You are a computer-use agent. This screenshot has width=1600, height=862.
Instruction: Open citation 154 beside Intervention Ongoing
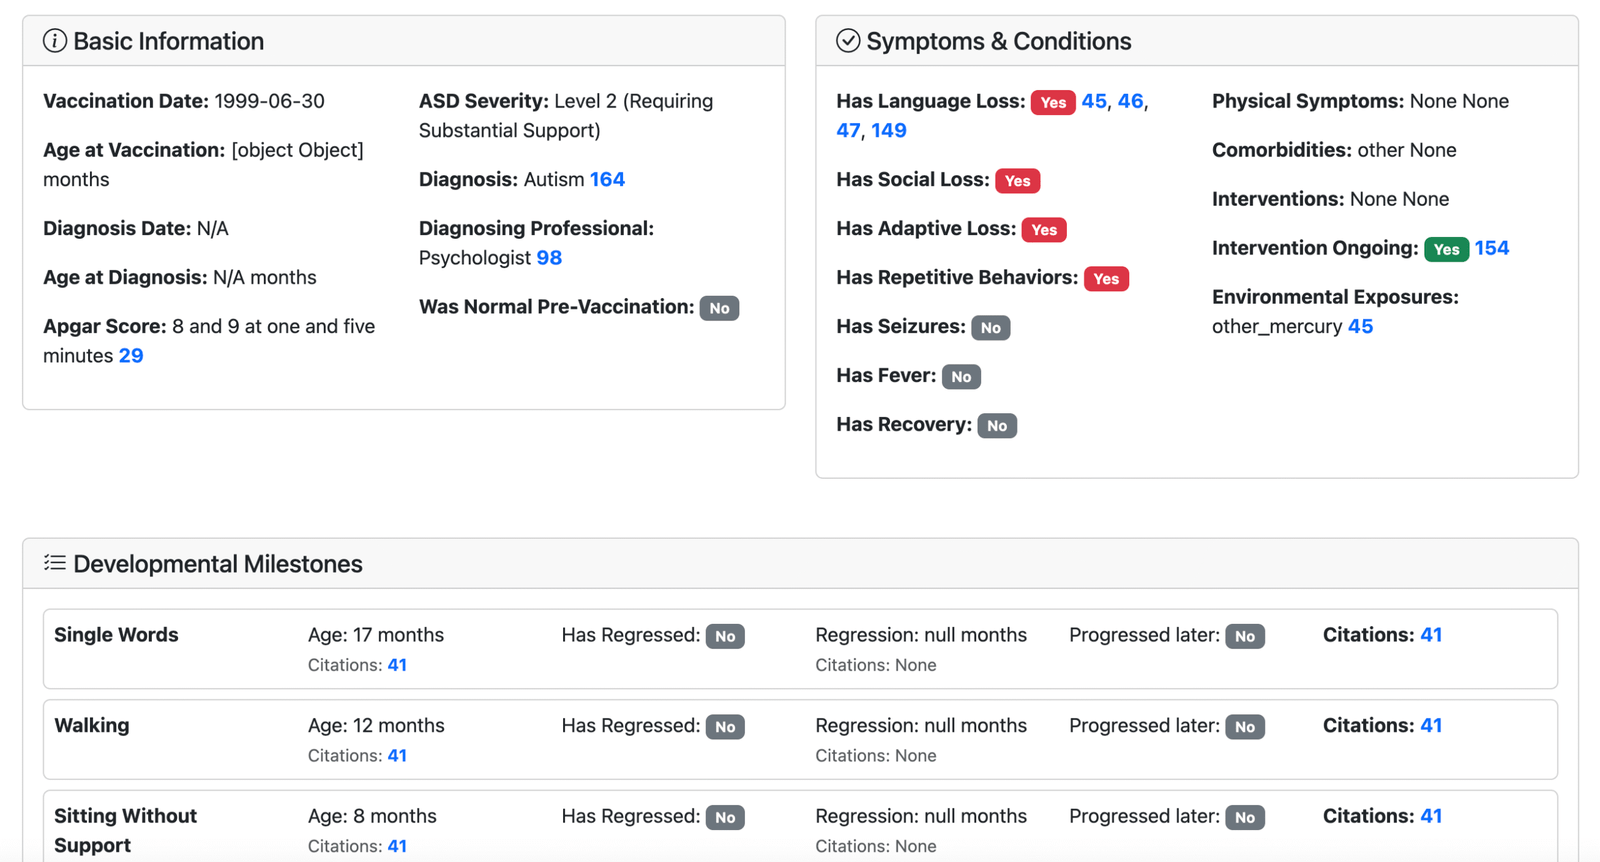(1492, 248)
